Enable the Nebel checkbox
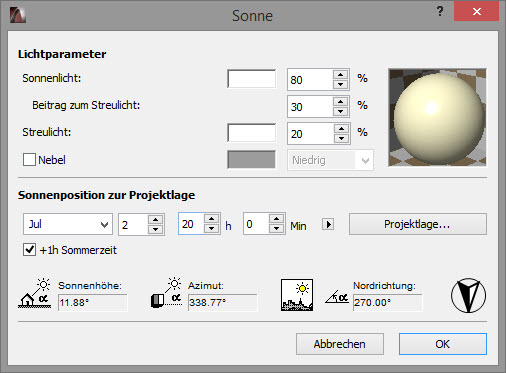 (29, 159)
